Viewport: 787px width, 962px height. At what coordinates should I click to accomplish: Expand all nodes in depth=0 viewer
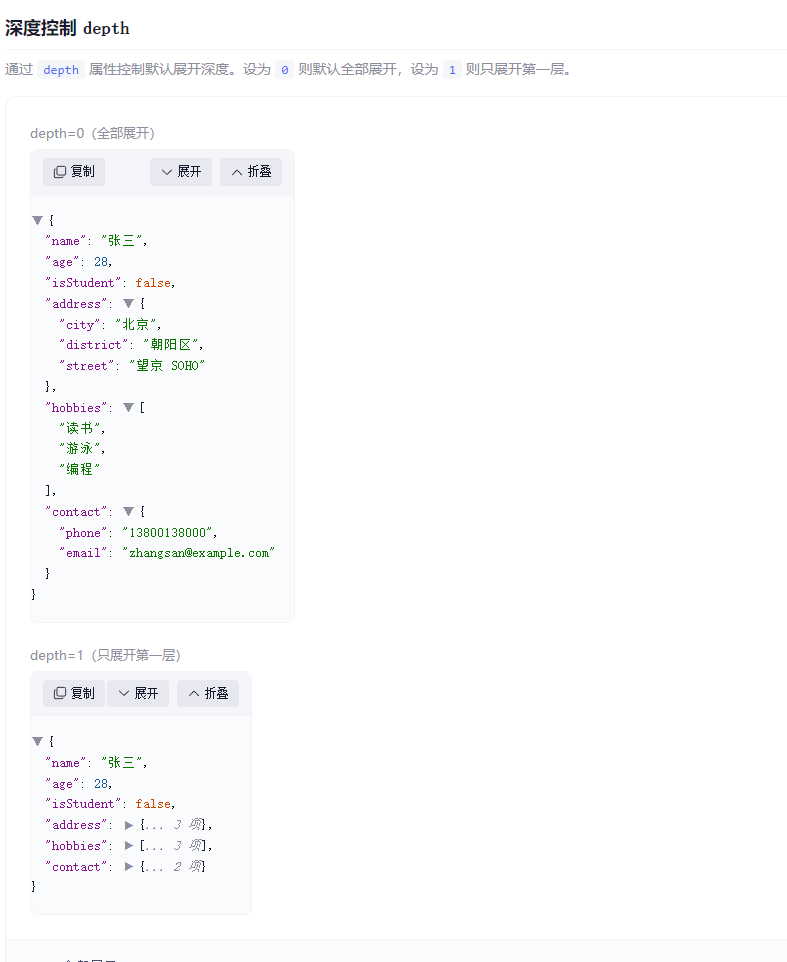(x=181, y=172)
